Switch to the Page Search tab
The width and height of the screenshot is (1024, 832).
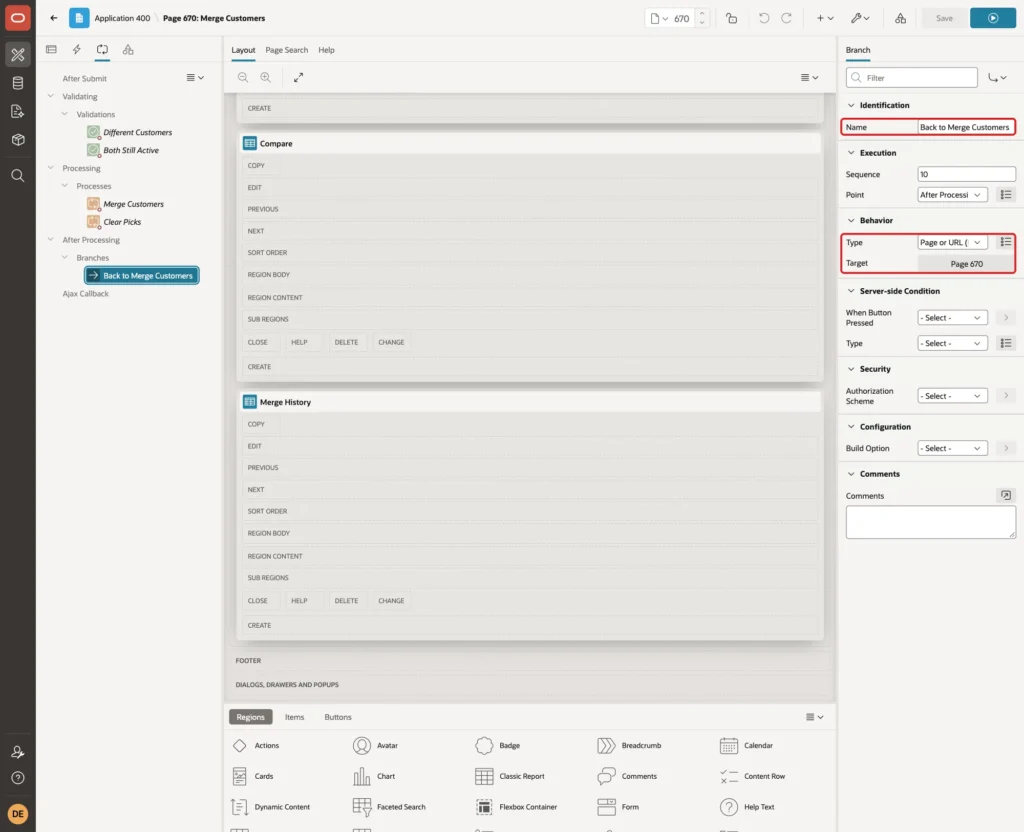pos(286,50)
